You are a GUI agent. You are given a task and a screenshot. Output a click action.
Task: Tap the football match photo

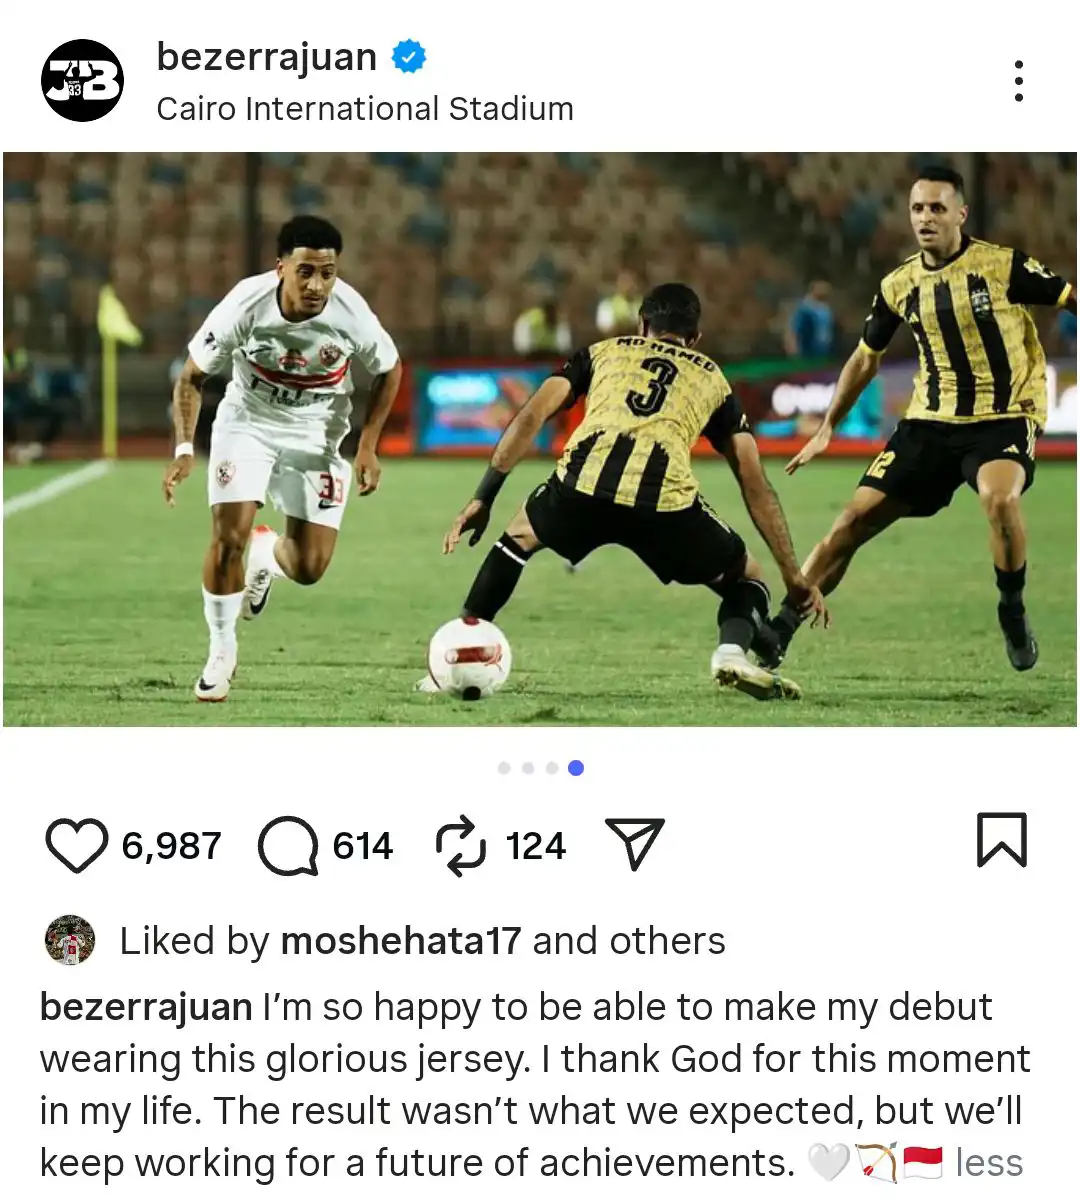[540, 439]
